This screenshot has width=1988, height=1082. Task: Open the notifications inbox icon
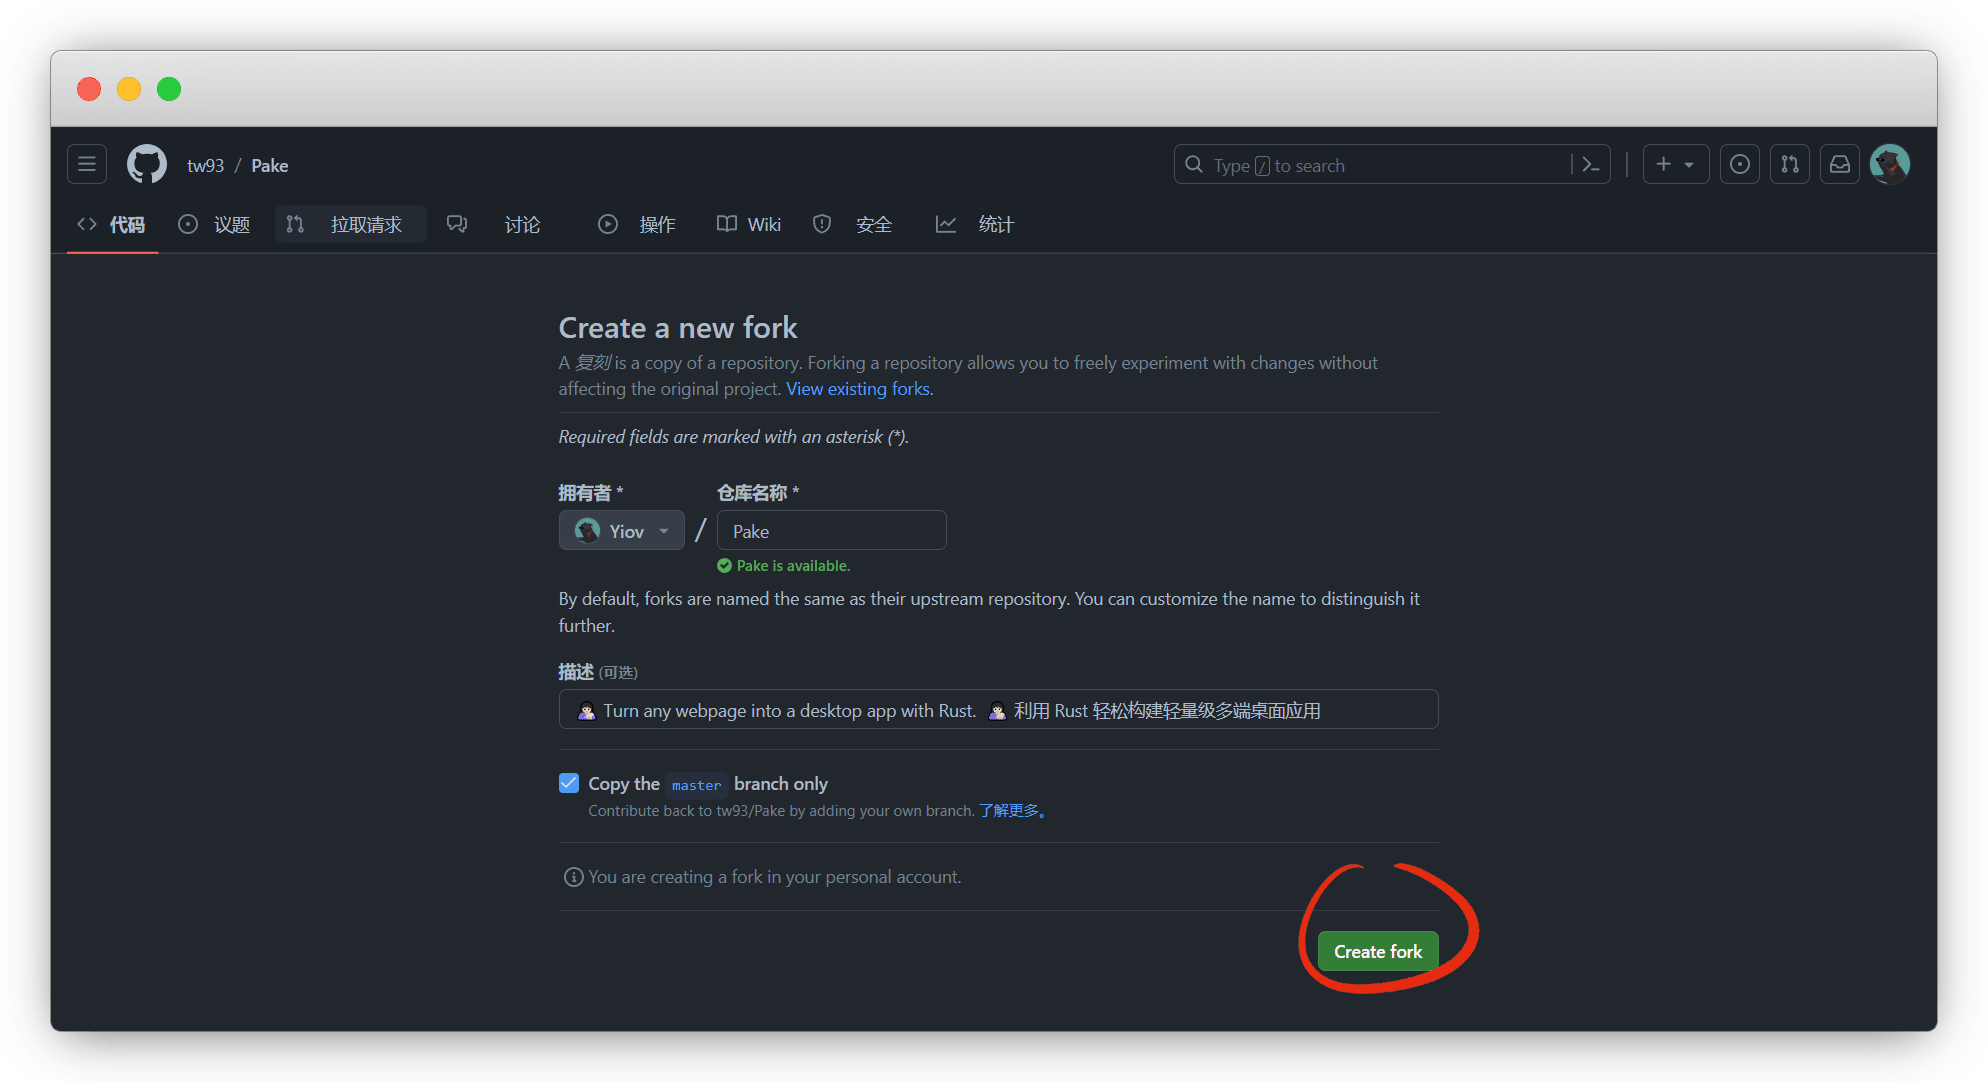pos(1839,164)
